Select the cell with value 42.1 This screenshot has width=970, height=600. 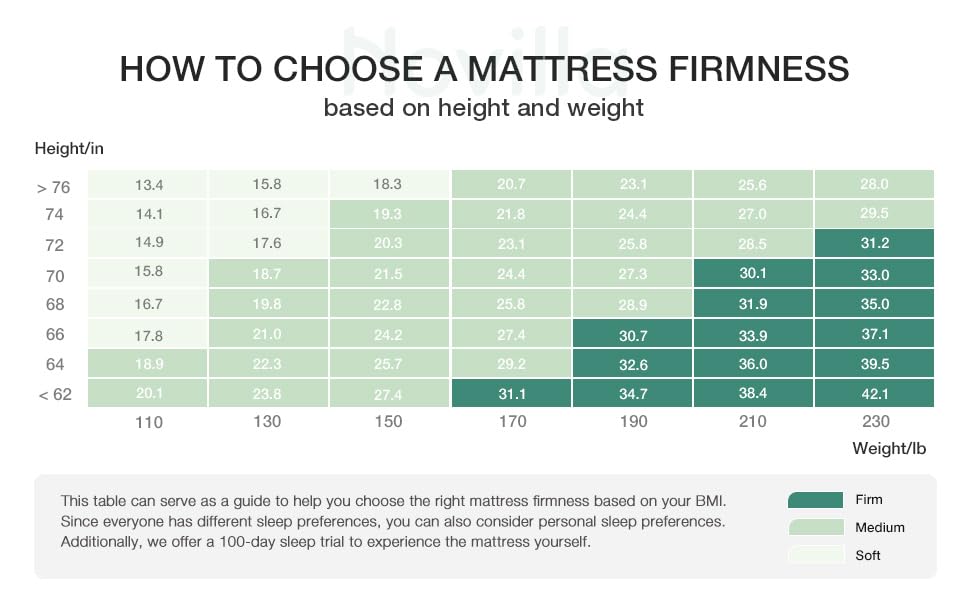[874, 393]
